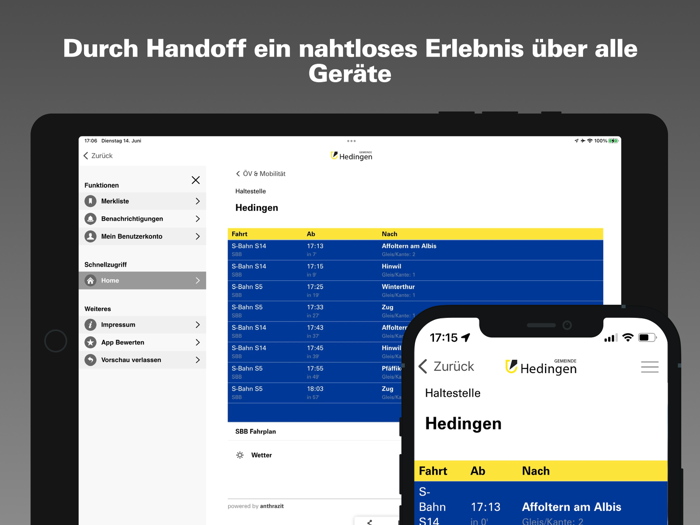Tap the iPad battery status icon
The image size is (700, 525).
[x=613, y=141]
